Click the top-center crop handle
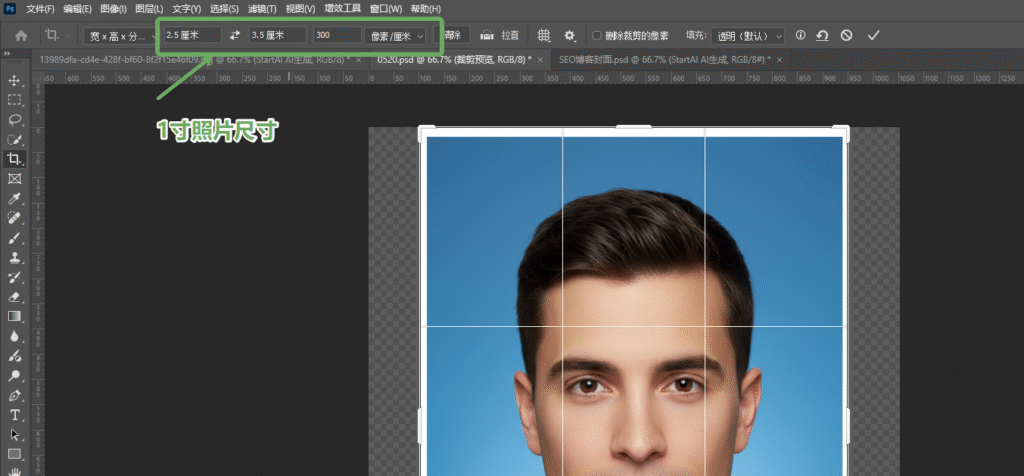This screenshot has width=1024, height=476. [634, 127]
